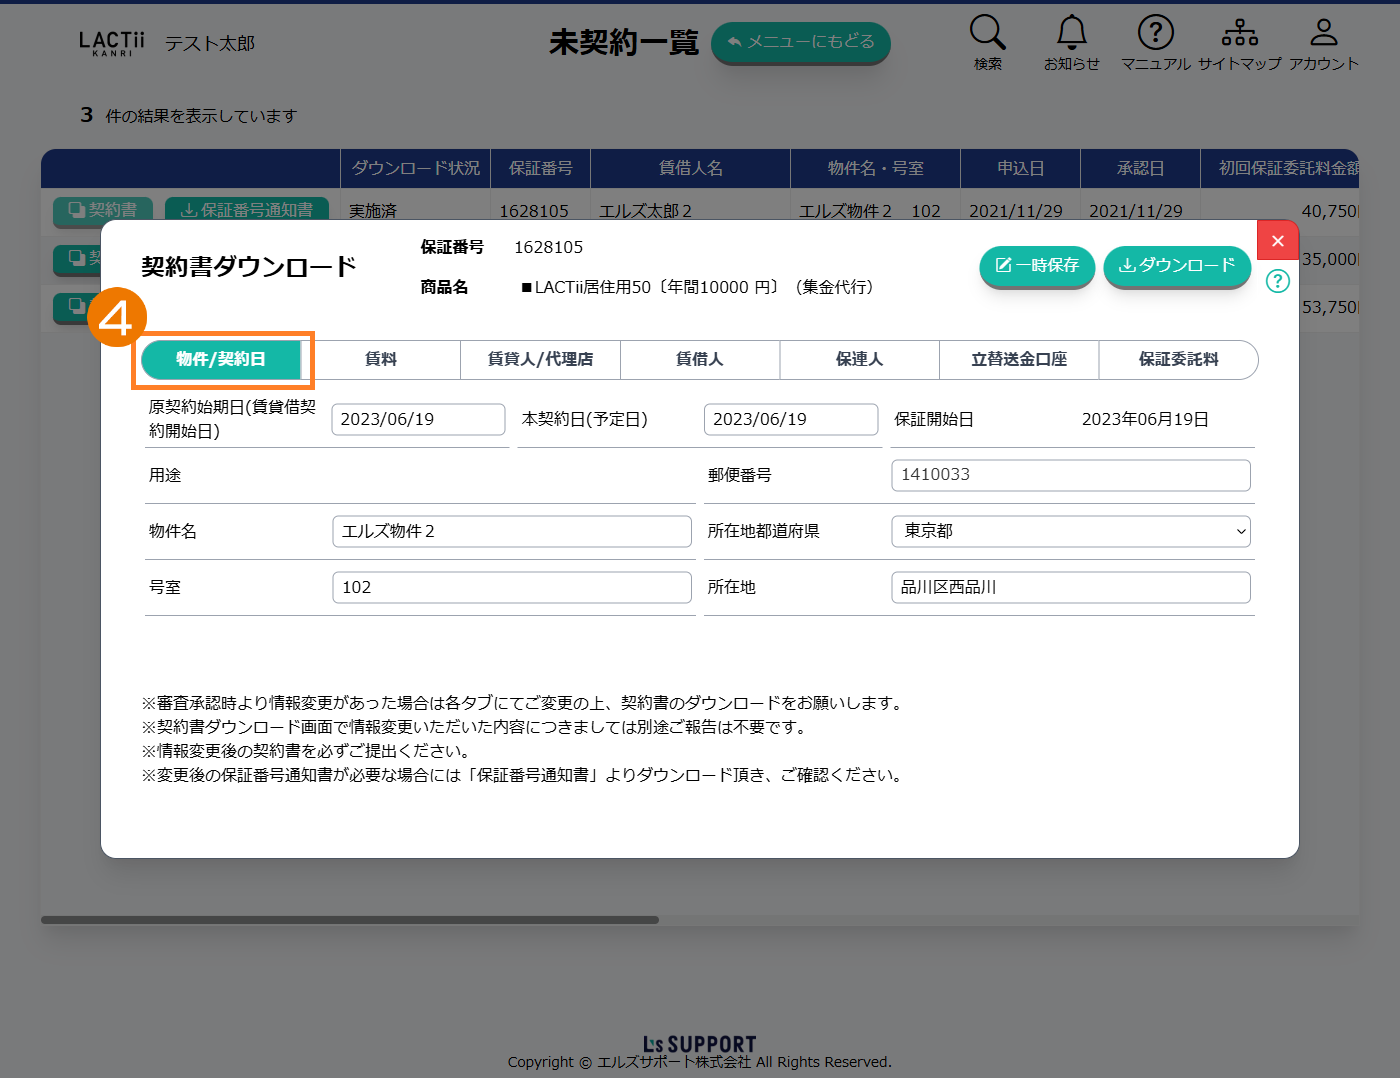Viewport: 1400px width, 1078px height.
Task: Open the search magnifier icon
Action: pyautogui.click(x=987, y=33)
